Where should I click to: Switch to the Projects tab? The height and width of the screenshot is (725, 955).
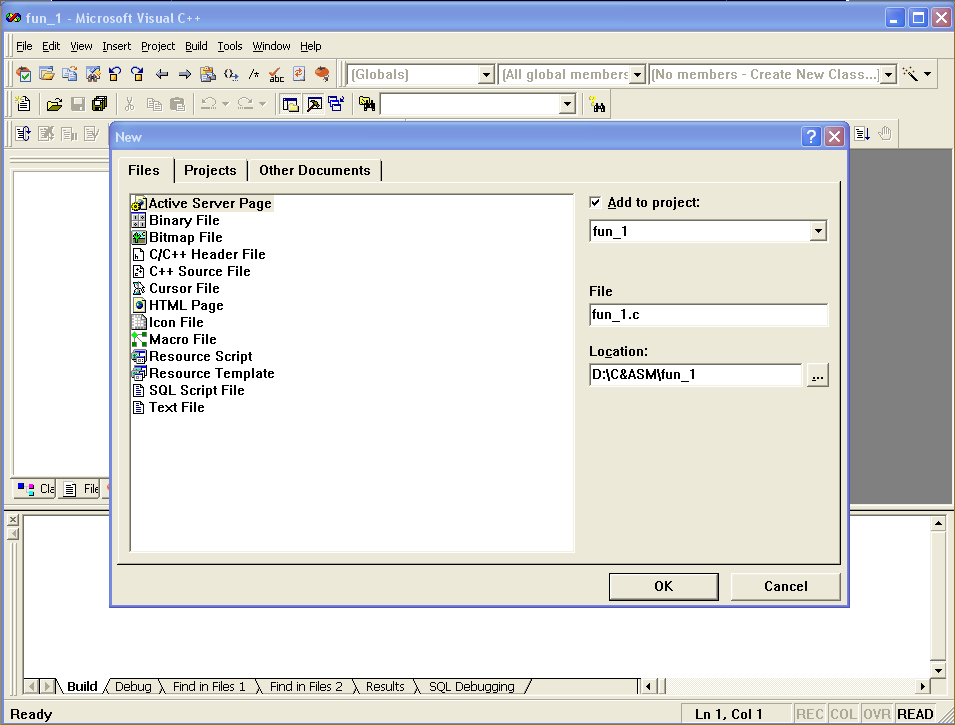(210, 170)
